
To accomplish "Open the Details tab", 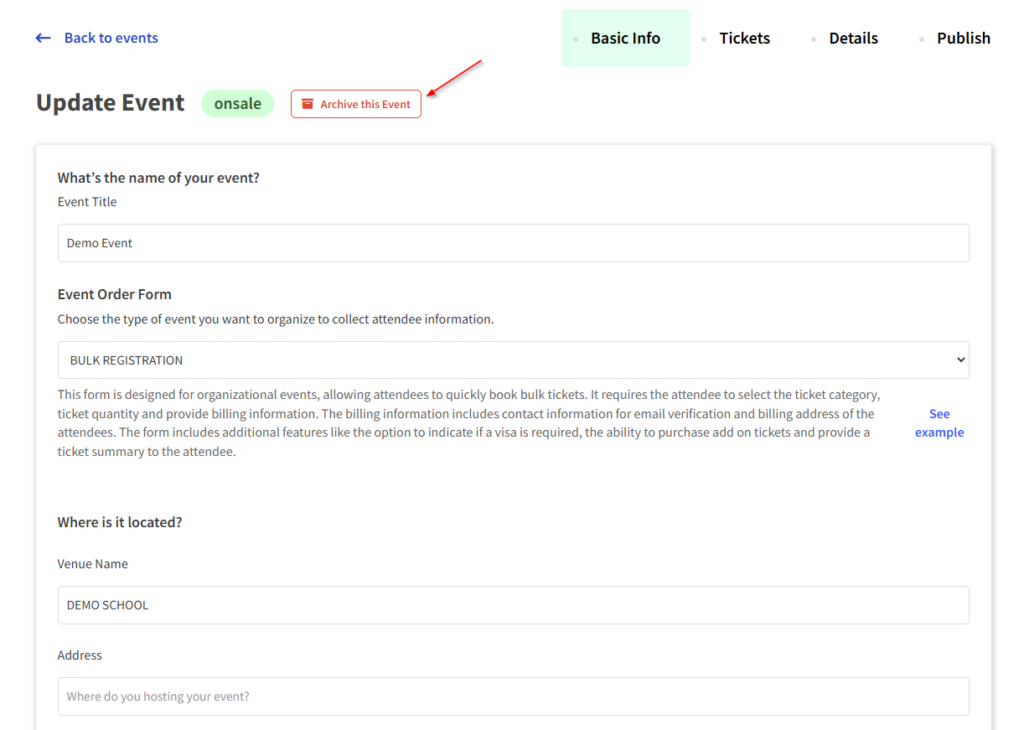I will point(853,38).
